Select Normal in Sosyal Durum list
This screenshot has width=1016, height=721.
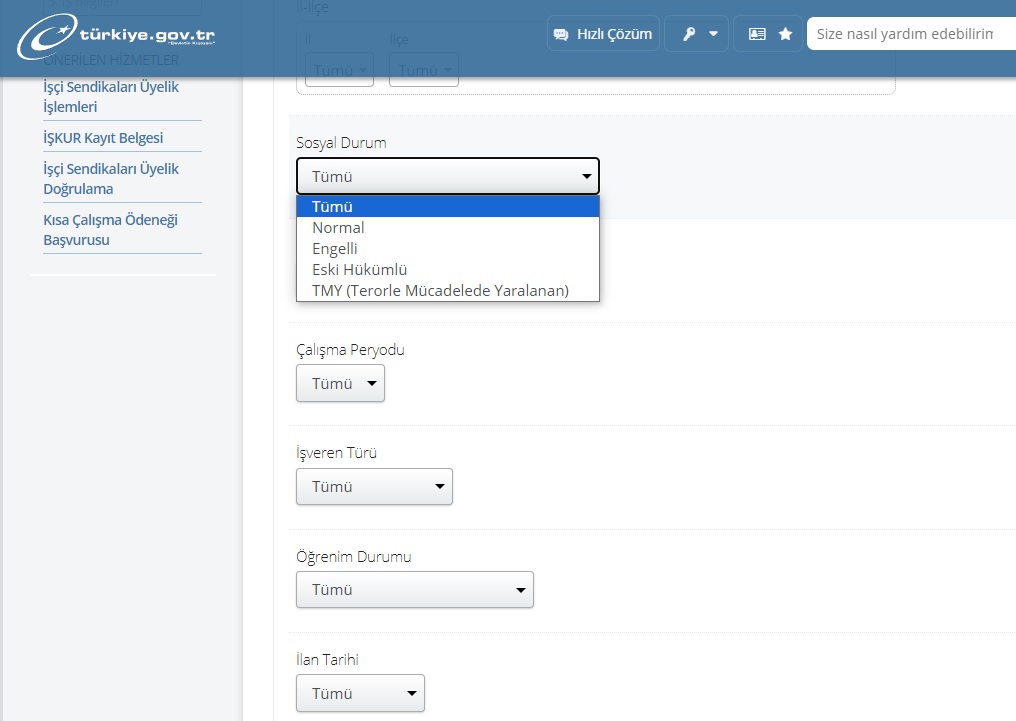tap(448, 227)
